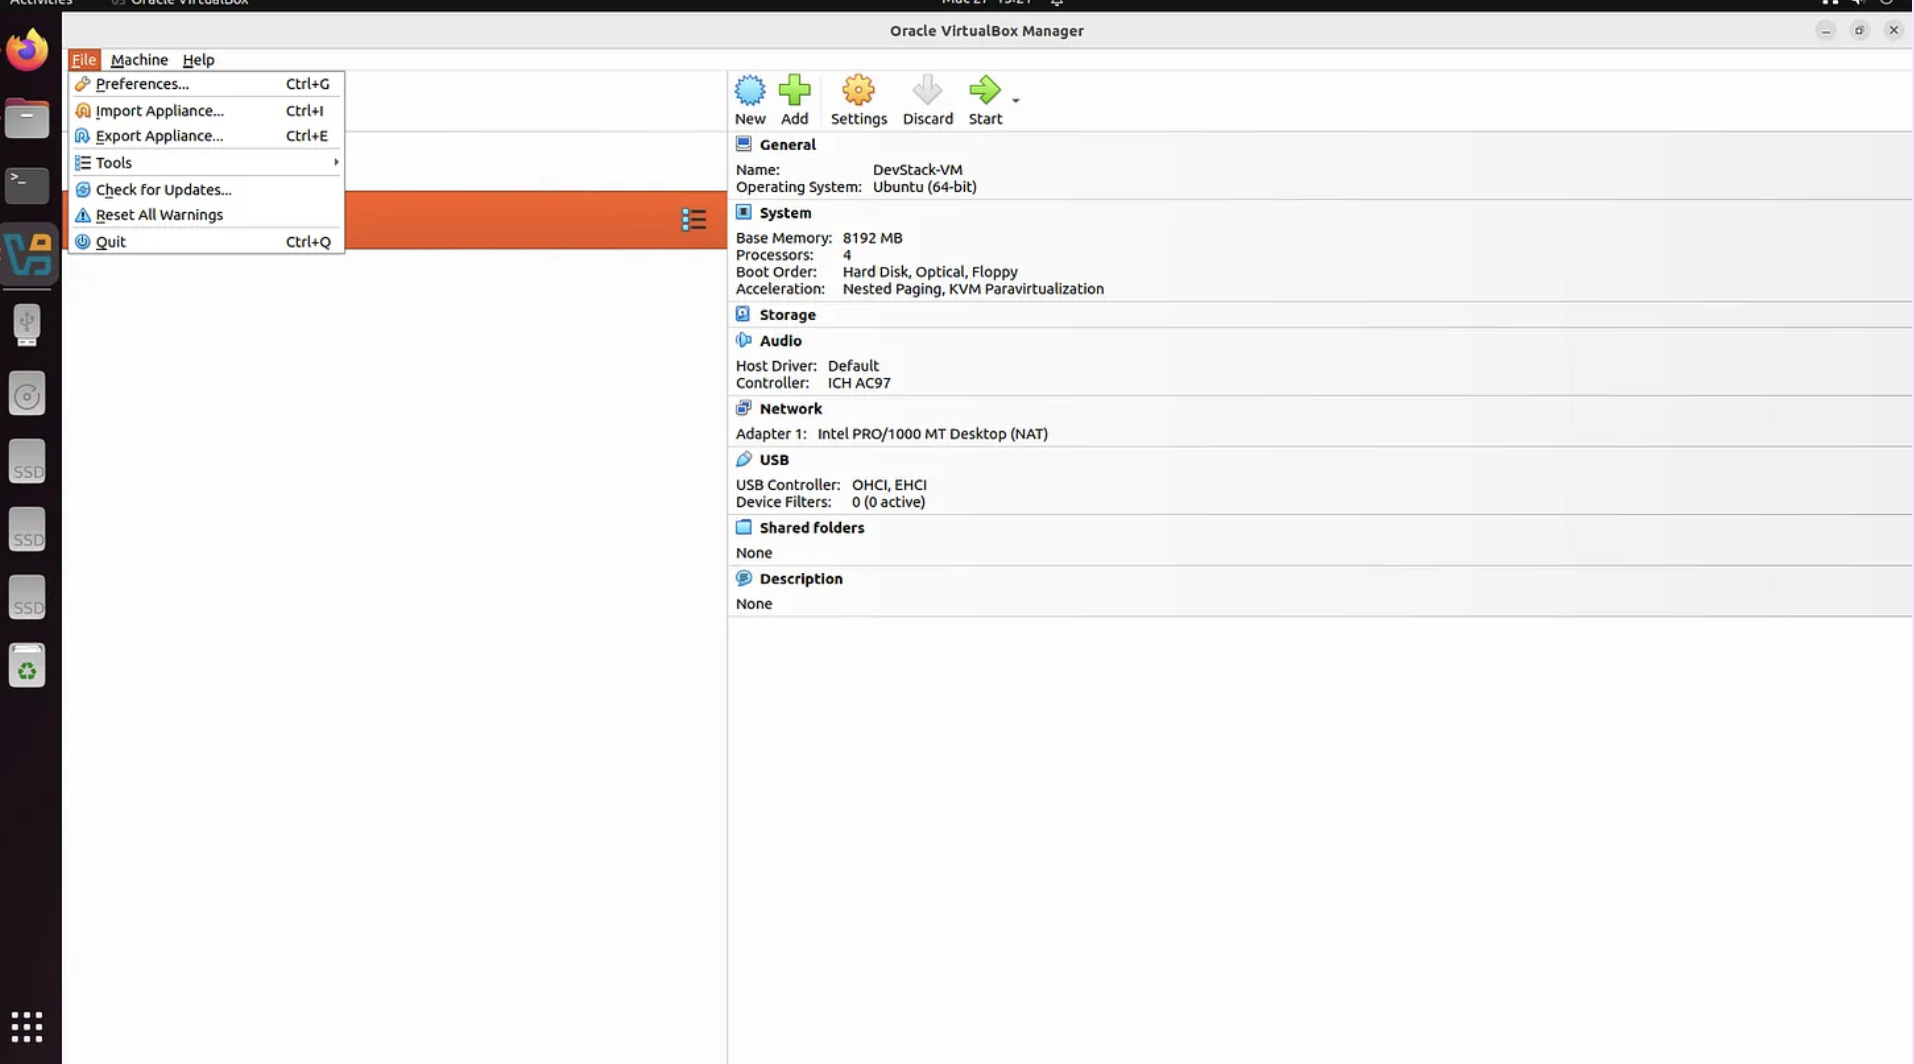Click the Network section adapter icon
This screenshot has height=1064, width=1914.
pos(743,408)
